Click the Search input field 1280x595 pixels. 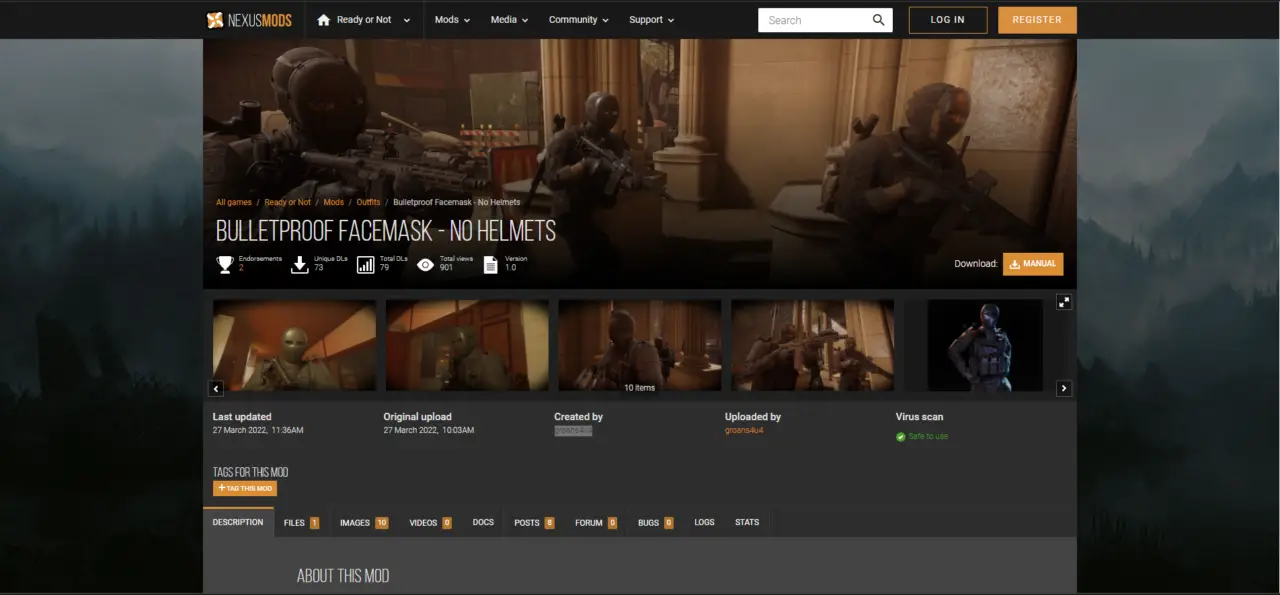813,20
